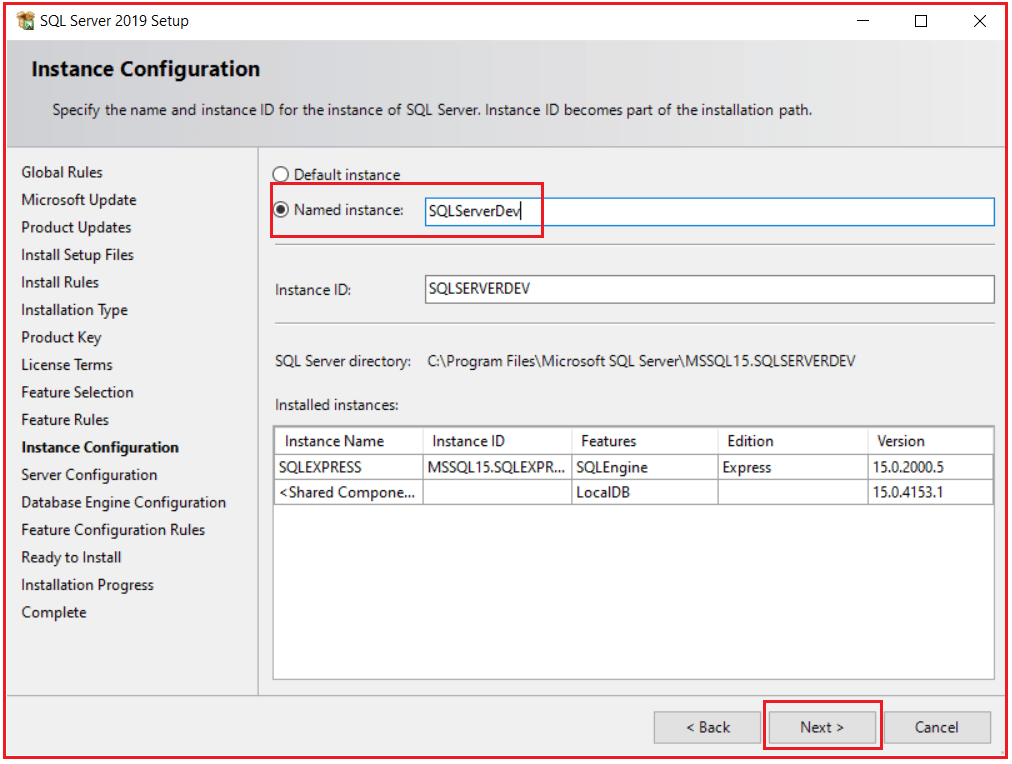Screen dimensions: 1012x764
Task: Click the SQLEngine features cell
Action: [x=645, y=467]
